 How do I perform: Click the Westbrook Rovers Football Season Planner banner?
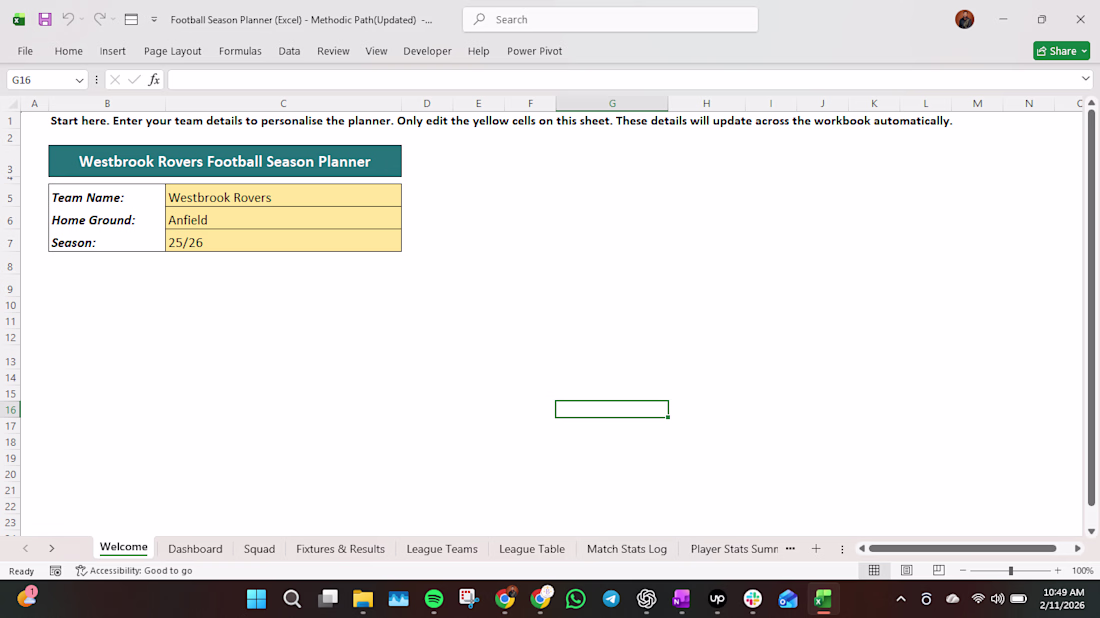coord(225,161)
